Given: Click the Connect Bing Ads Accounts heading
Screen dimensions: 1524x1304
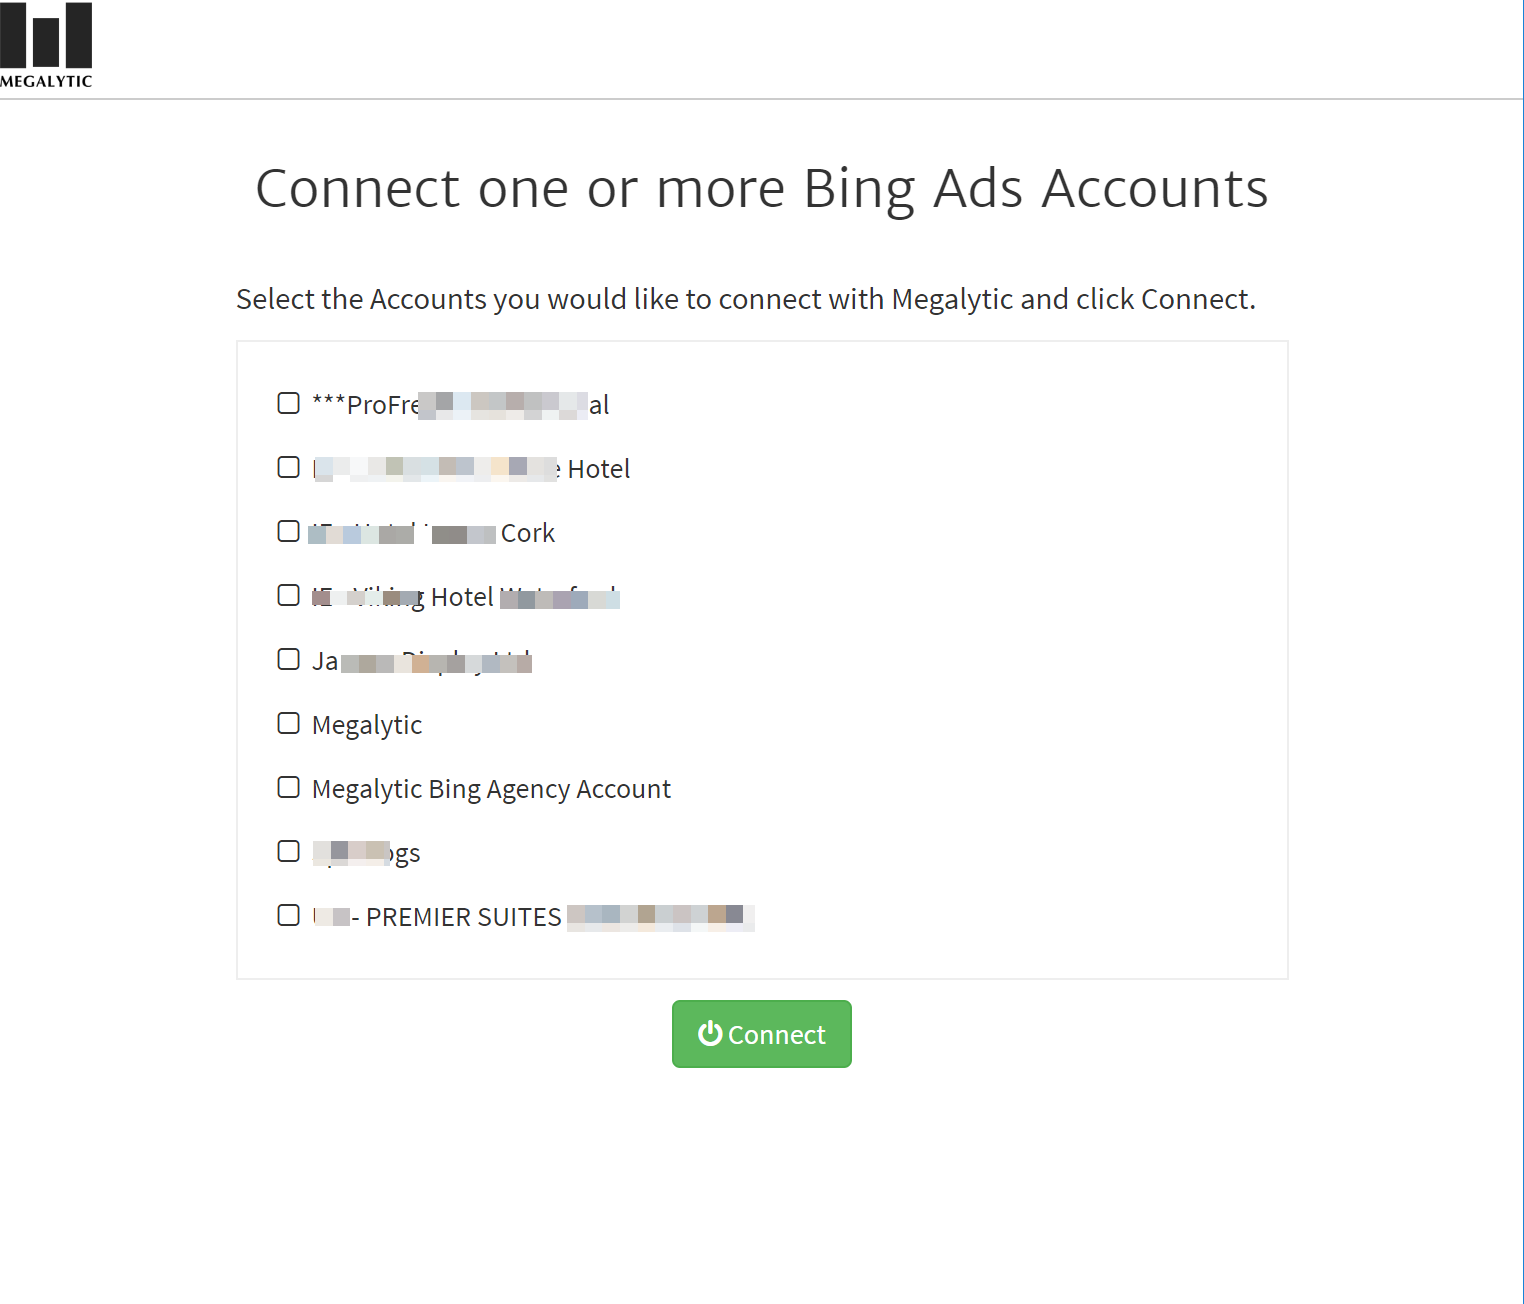Looking at the screenshot, I should pos(761,188).
